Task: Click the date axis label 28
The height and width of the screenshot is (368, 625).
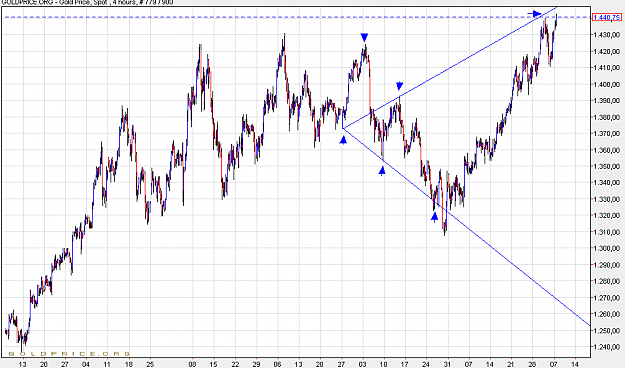Action: [533, 364]
